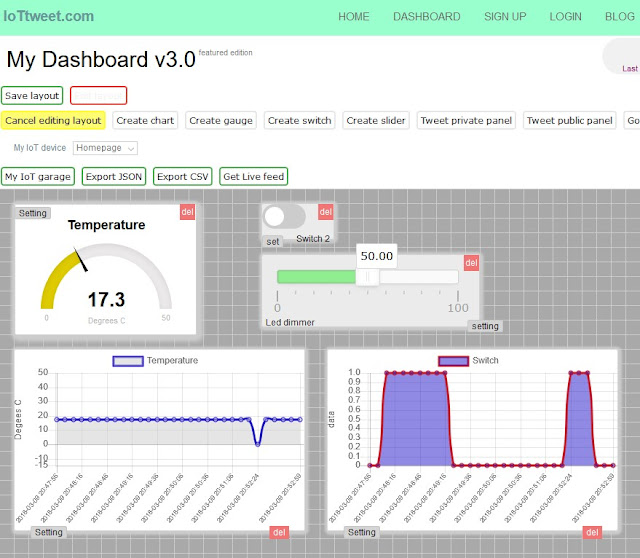This screenshot has height=558, width=640.
Task: Open Setting on Temperature chart
Action: (x=49, y=532)
